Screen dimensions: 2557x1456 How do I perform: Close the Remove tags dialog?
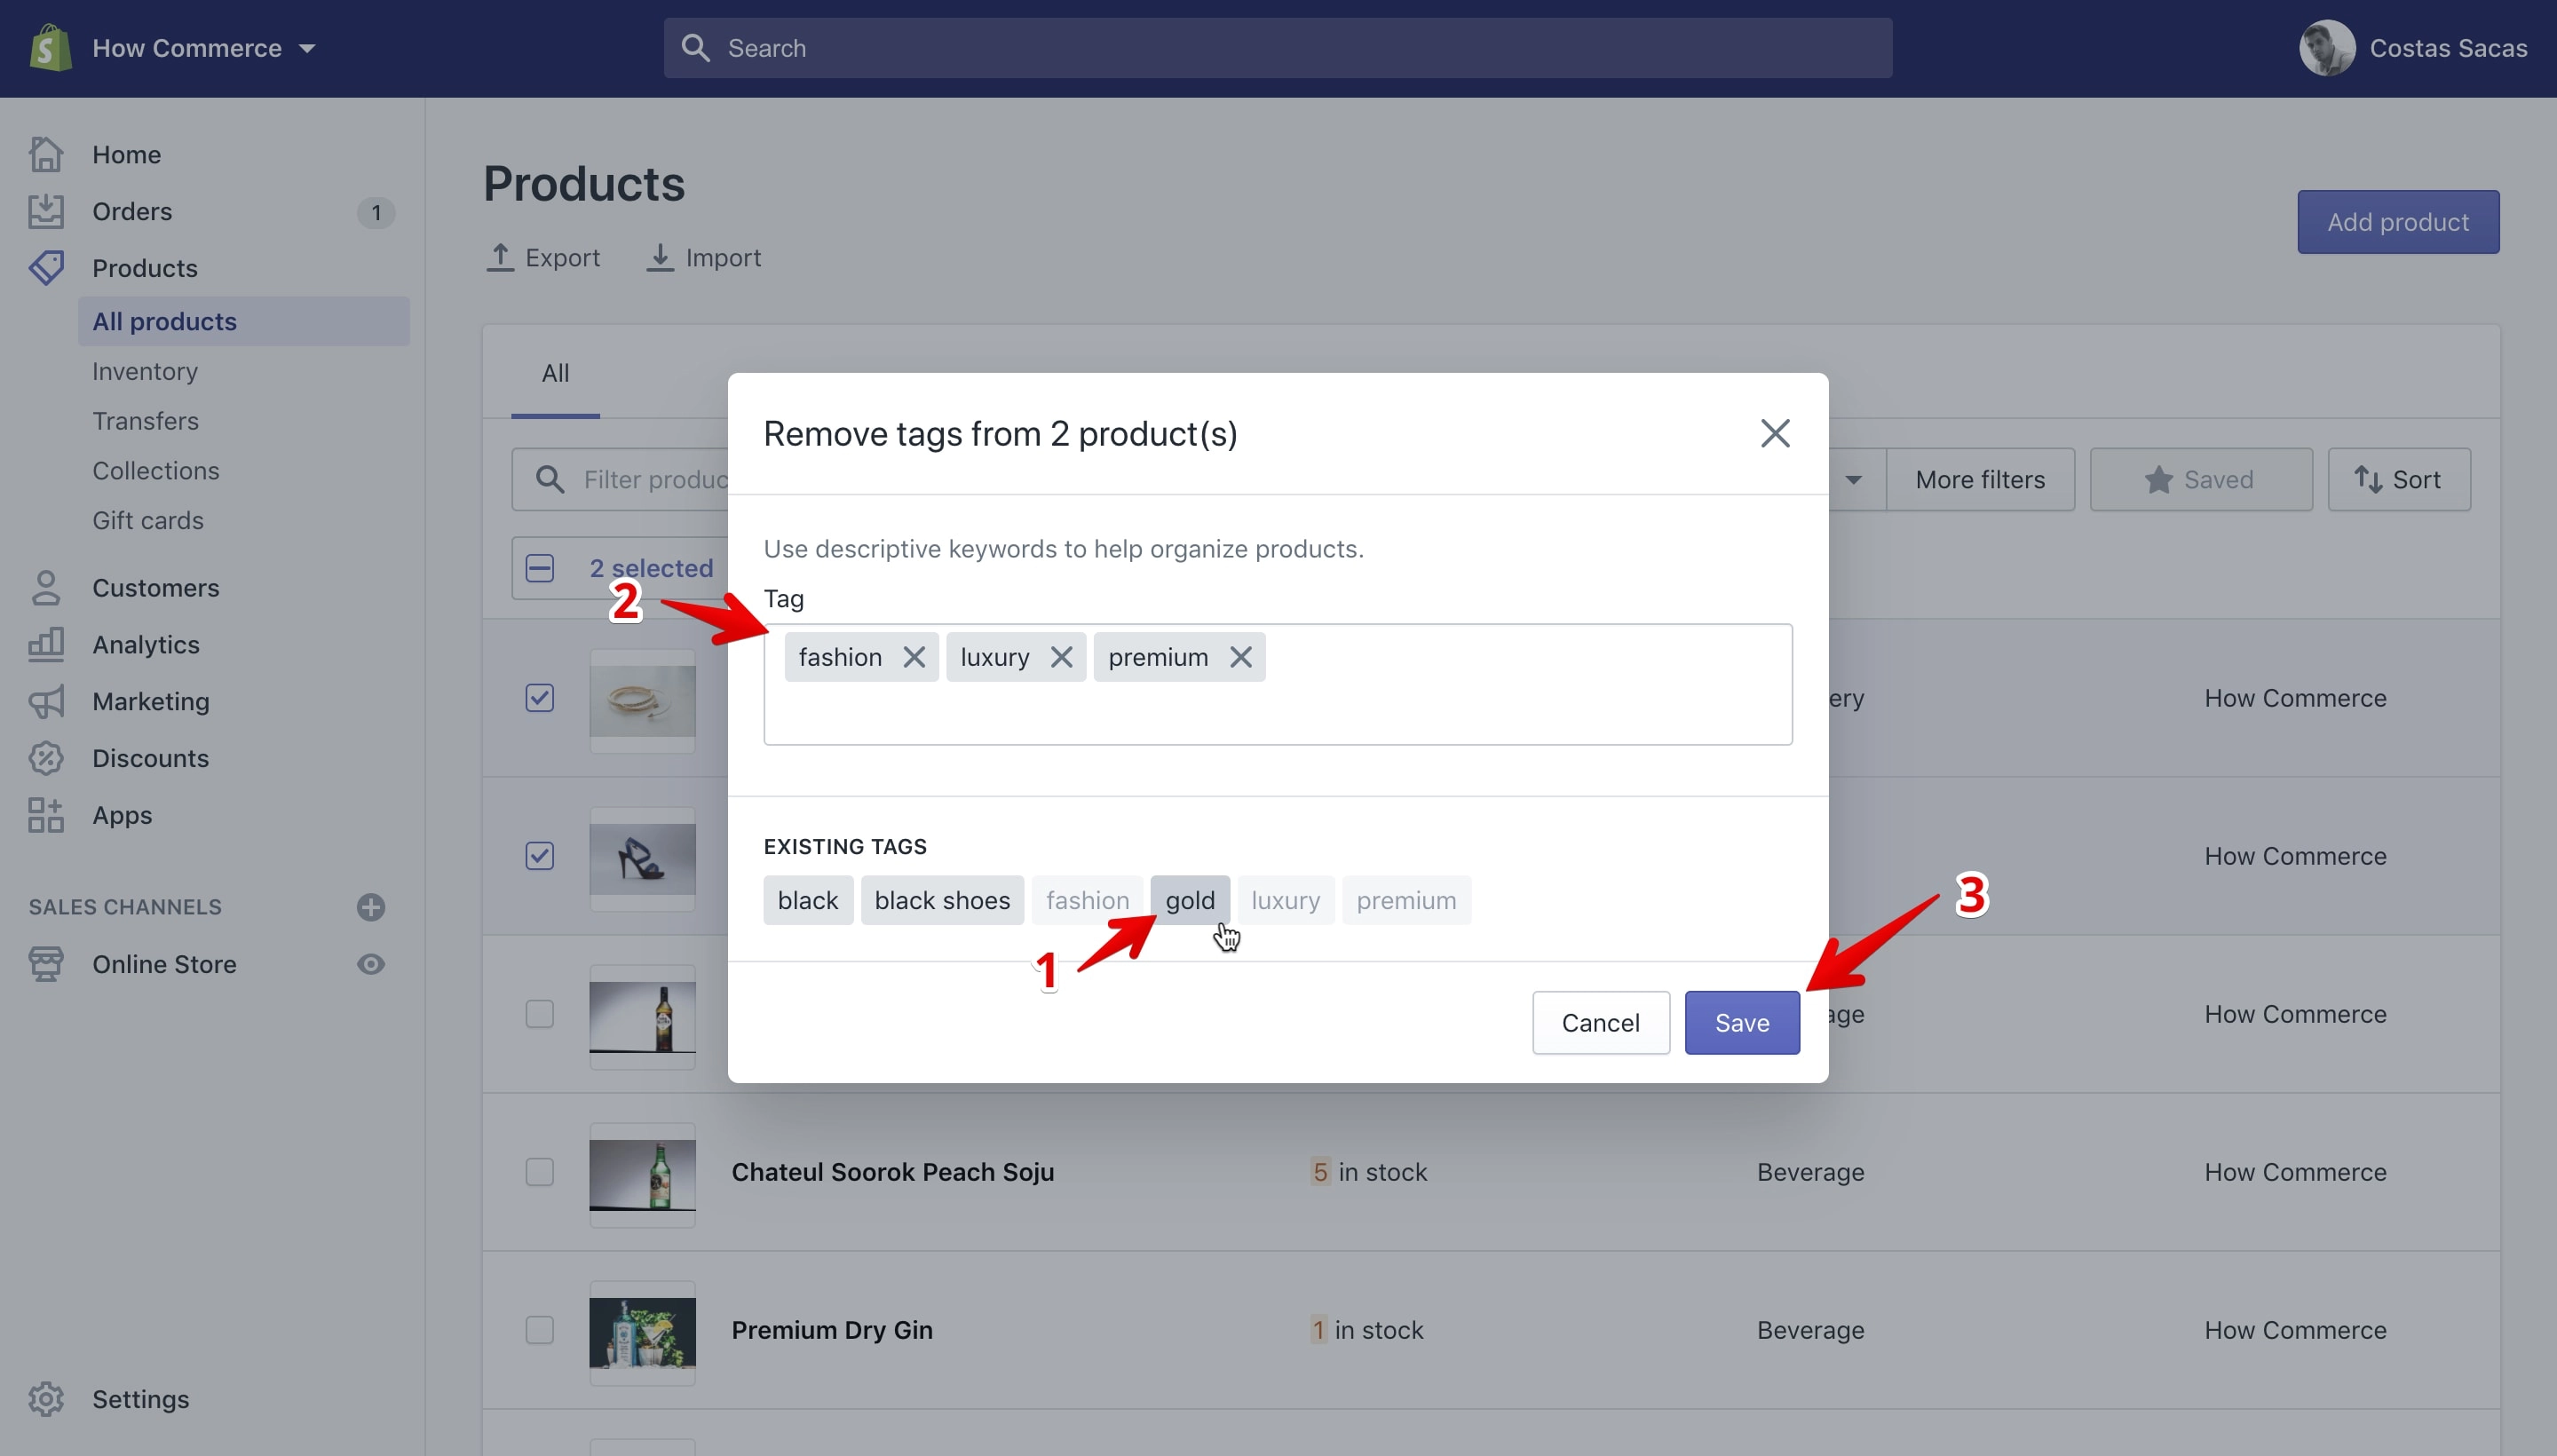click(1775, 433)
